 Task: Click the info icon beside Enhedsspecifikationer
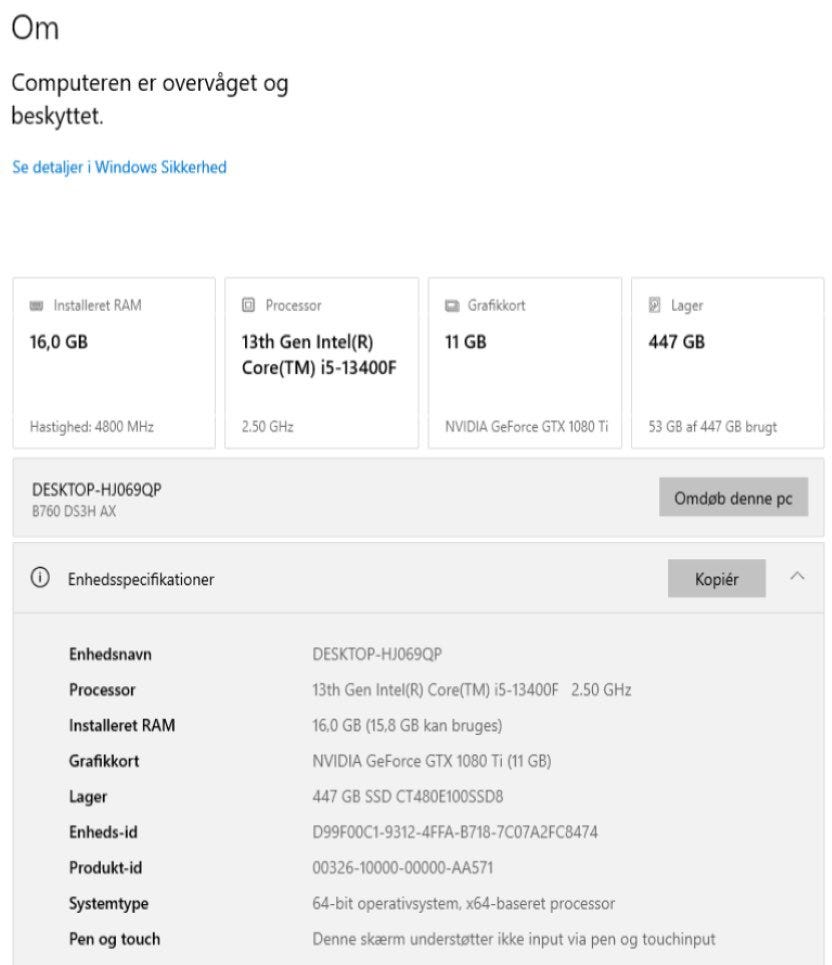pyautogui.click(x=40, y=578)
